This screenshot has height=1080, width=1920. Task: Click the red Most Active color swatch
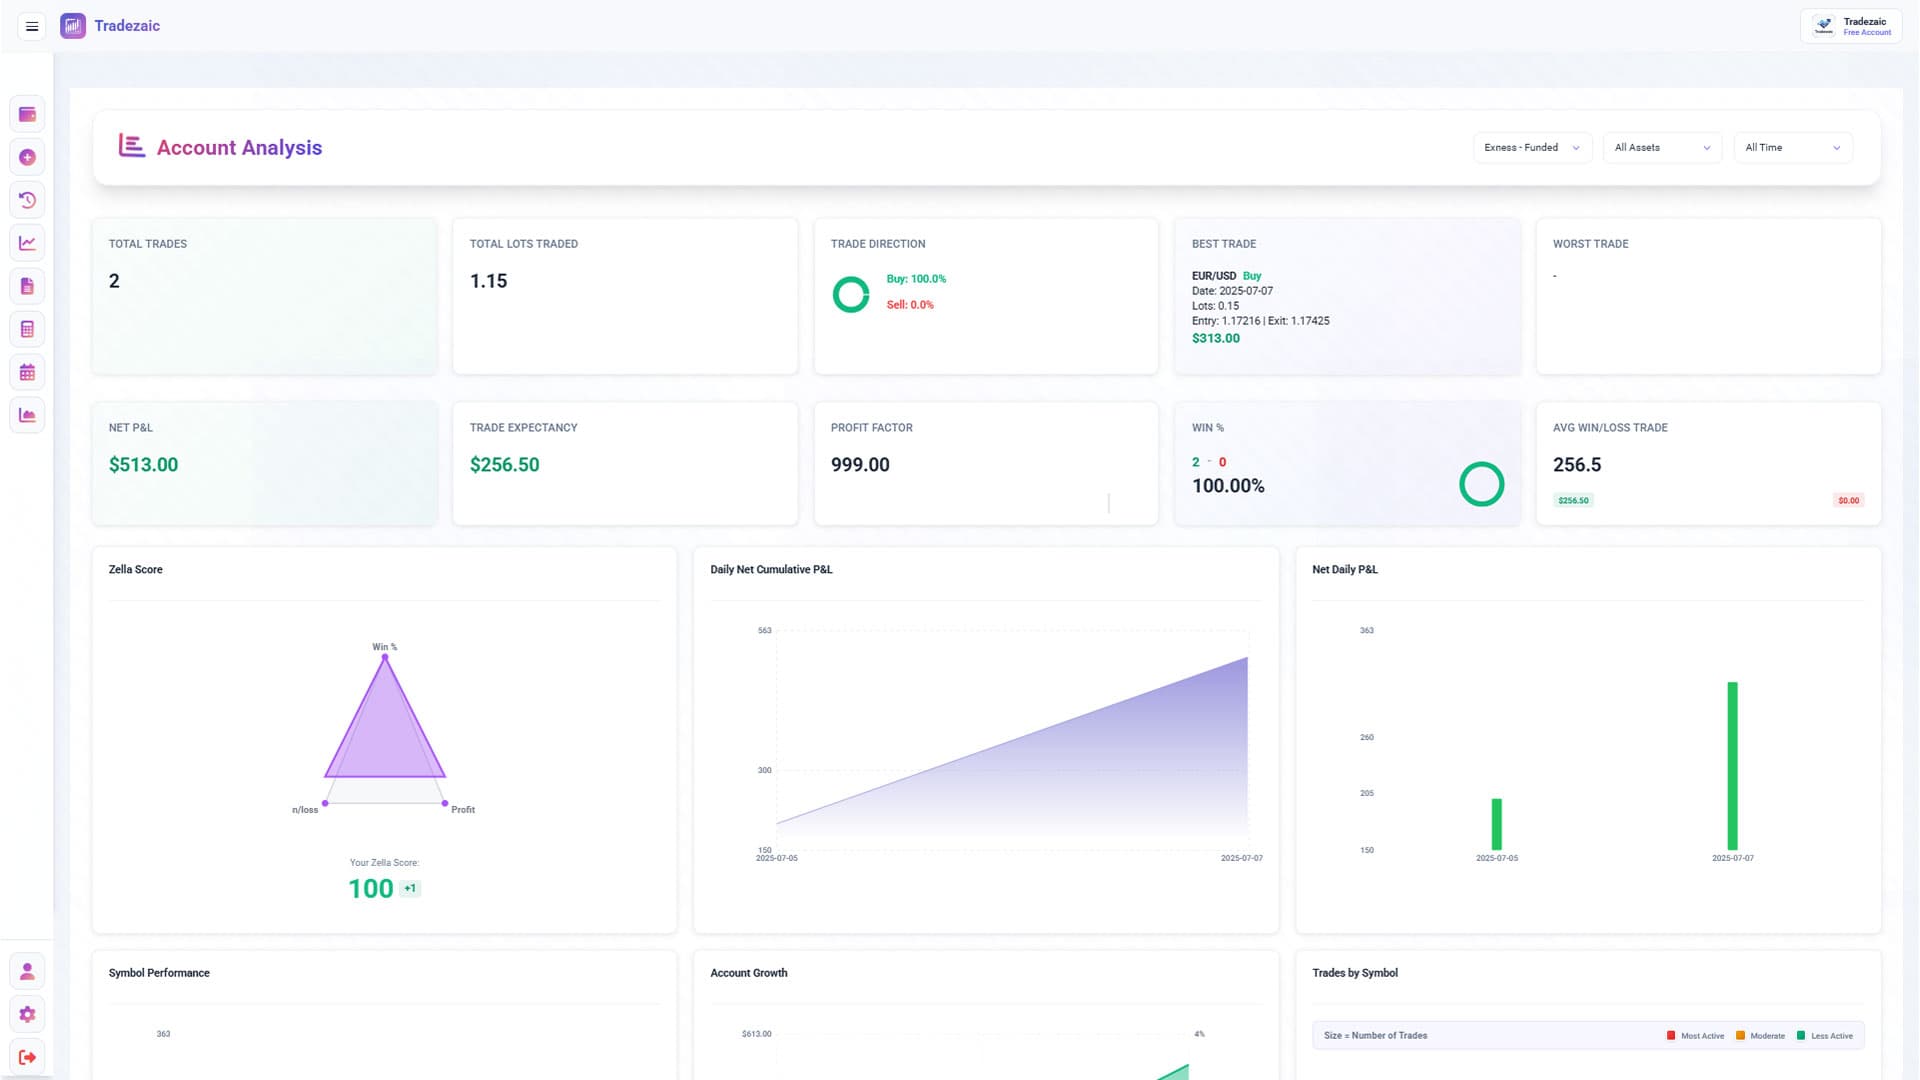[x=1670, y=1036]
